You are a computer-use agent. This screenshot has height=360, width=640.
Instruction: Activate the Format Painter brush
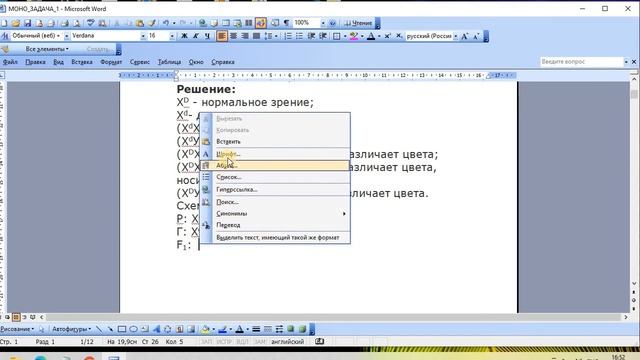152,23
